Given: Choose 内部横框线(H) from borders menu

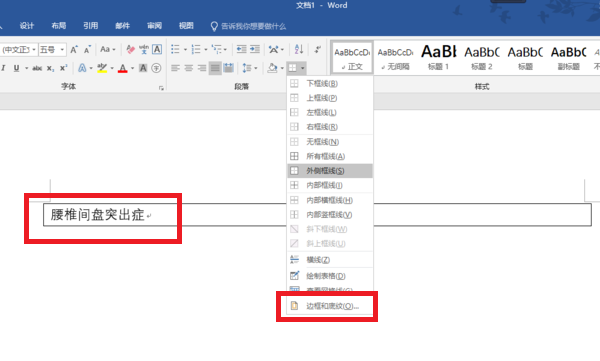Looking at the screenshot, I should click(x=330, y=200).
